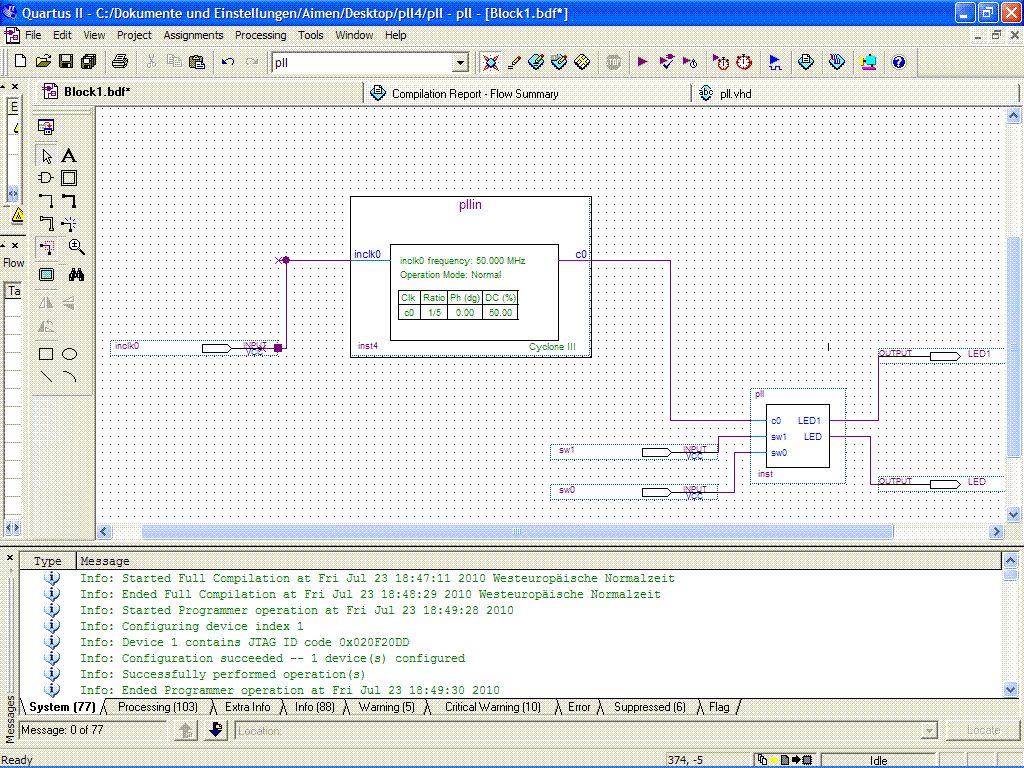This screenshot has height=768, width=1024.
Task: Open the Processing menu
Action: pos(260,35)
